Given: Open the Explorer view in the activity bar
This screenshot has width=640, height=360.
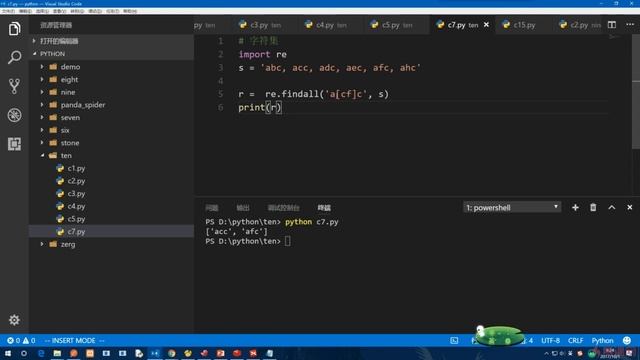Looking at the screenshot, I should pos(14,29).
